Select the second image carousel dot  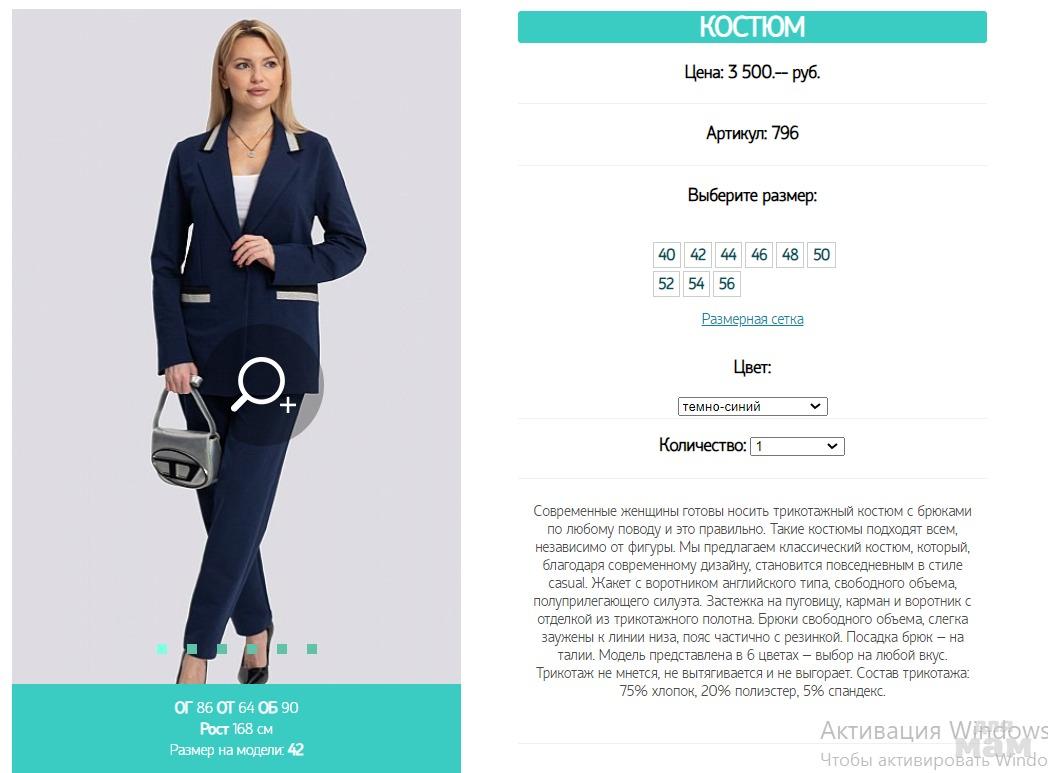(x=192, y=649)
